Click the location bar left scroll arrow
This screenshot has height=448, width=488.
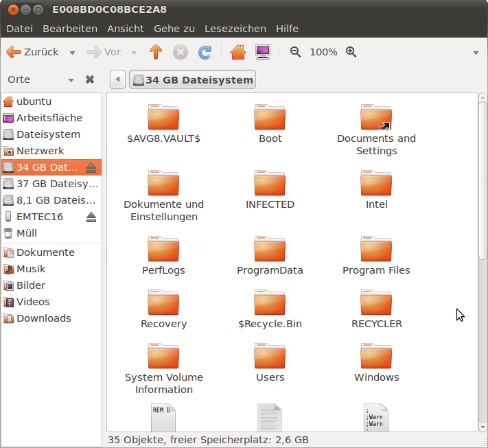118,79
